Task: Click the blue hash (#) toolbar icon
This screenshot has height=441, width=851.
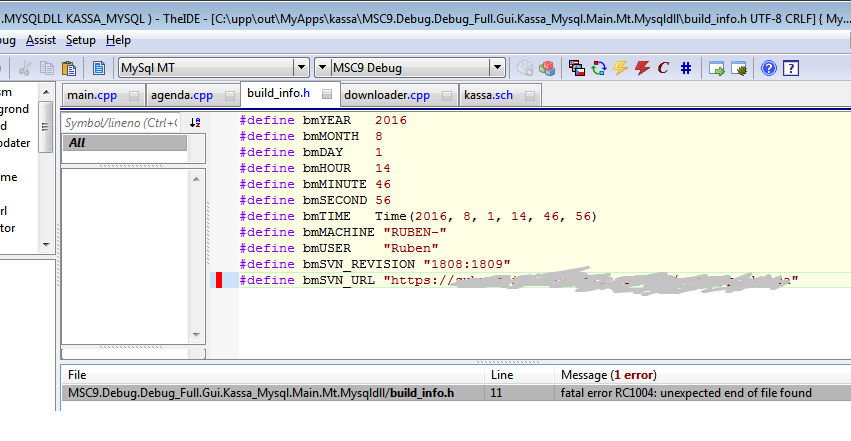Action: tap(686, 68)
